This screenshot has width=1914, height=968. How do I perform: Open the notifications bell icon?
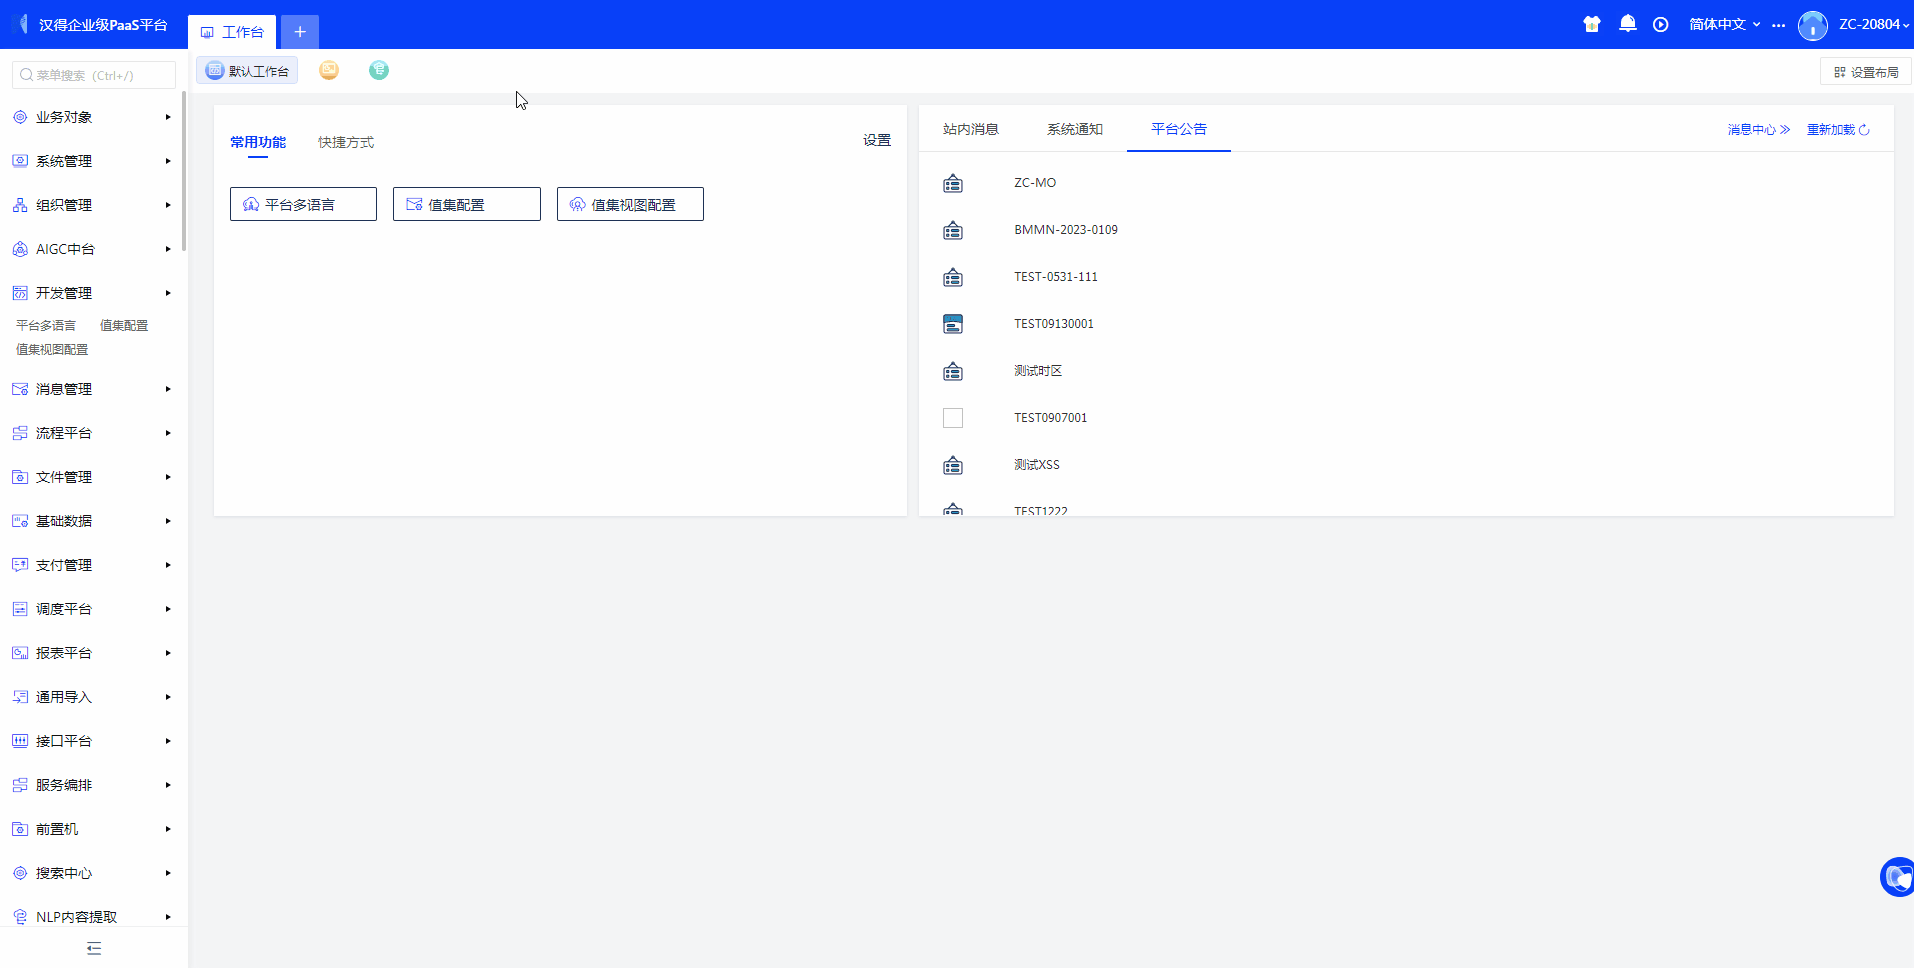coord(1628,24)
